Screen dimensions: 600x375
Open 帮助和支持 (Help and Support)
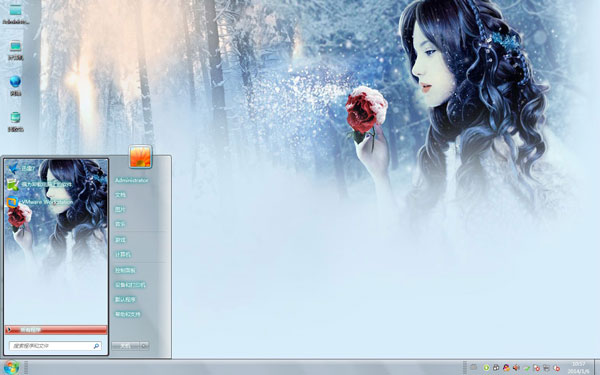tap(128, 314)
